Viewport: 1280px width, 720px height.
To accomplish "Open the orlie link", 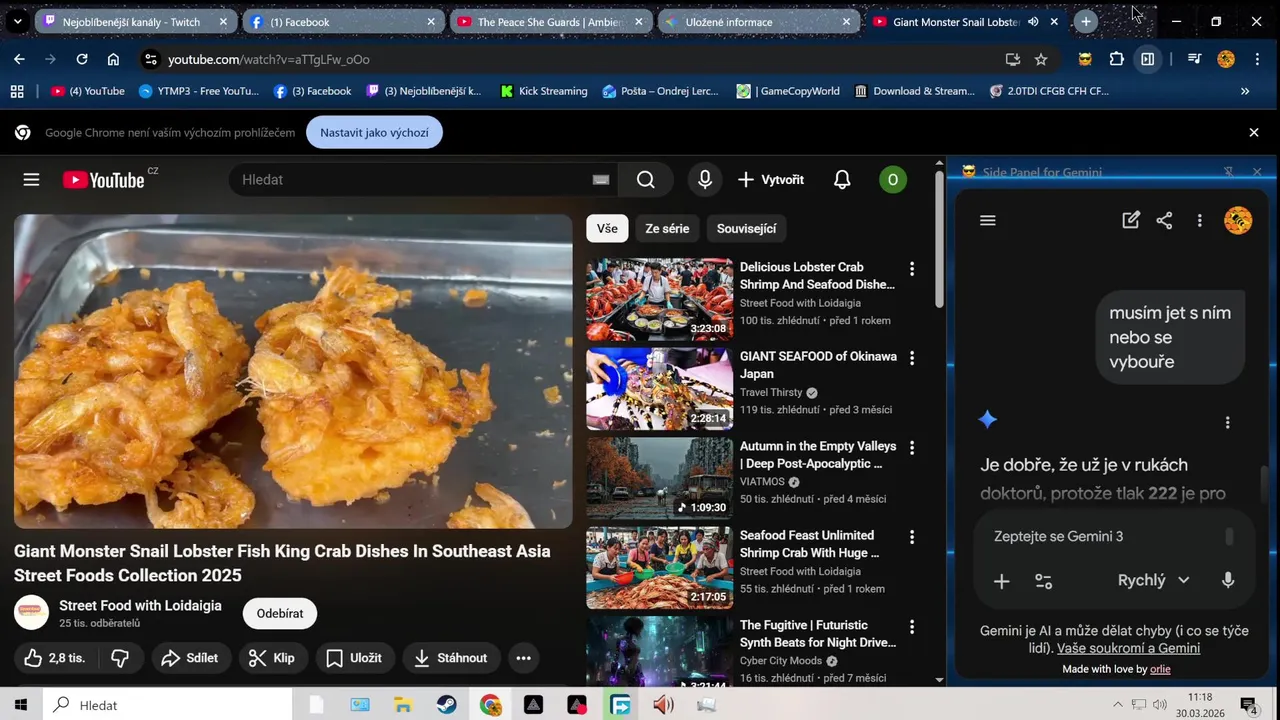I will click(1160, 669).
